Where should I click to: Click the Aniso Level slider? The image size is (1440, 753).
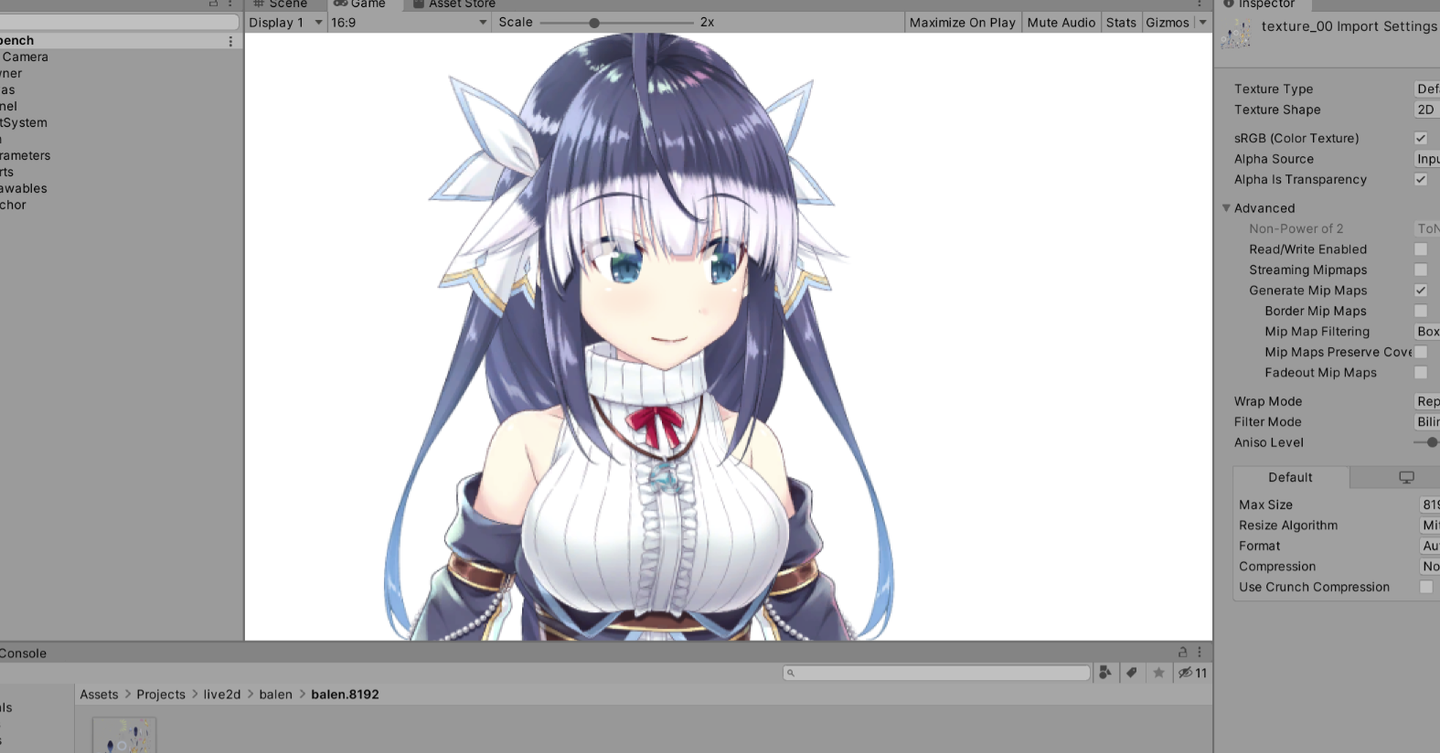tap(1427, 442)
